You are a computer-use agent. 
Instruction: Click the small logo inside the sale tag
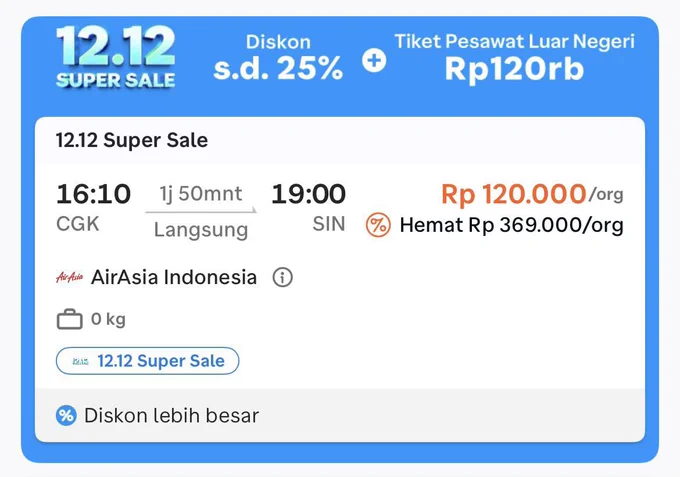click(80, 361)
